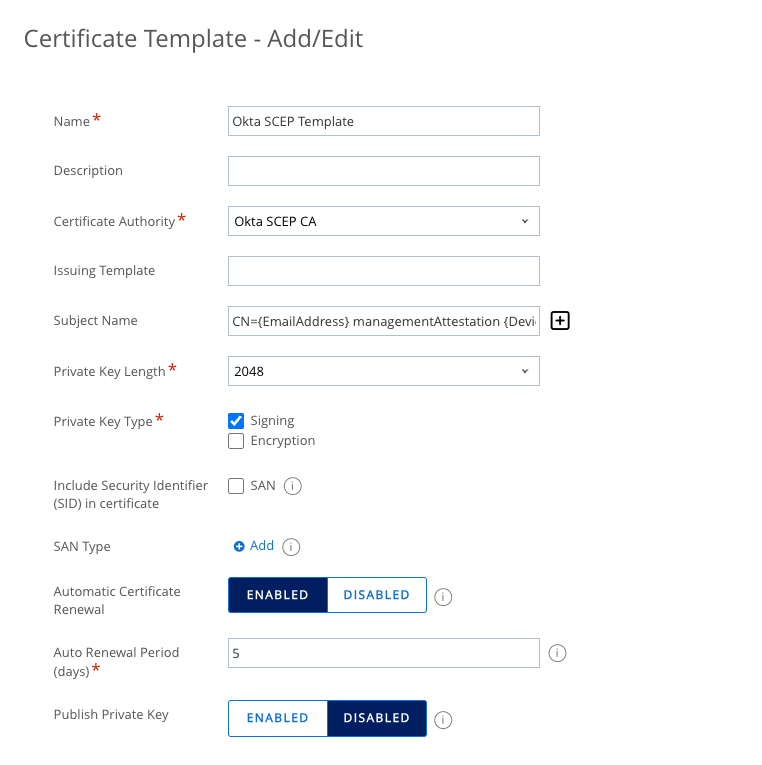Check the Encryption private key type
The width and height of the screenshot is (762, 765).
click(237, 441)
